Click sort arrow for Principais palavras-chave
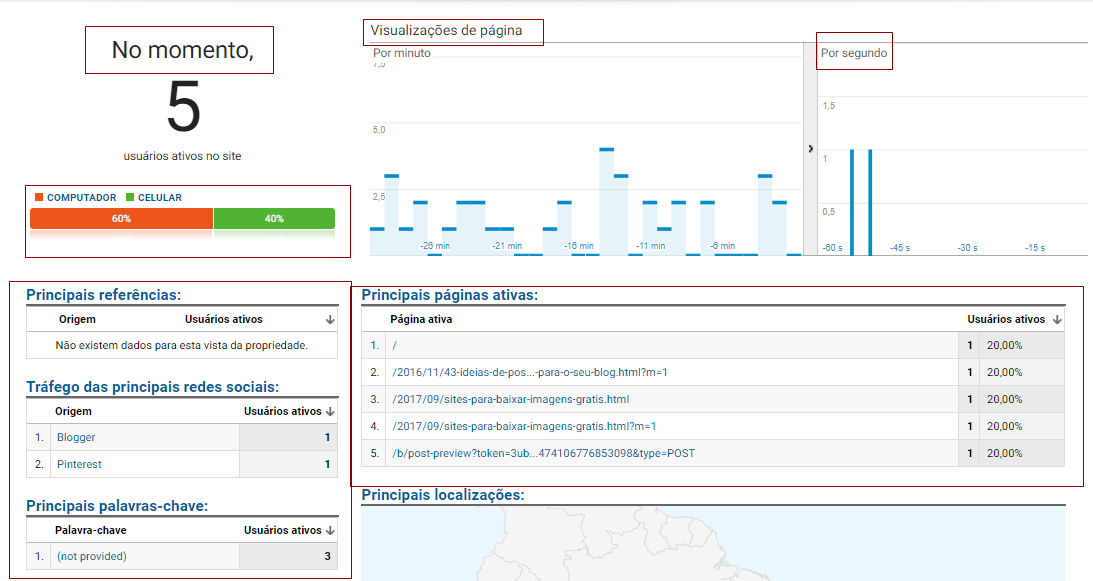1093x581 pixels. click(x=330, y=529)
